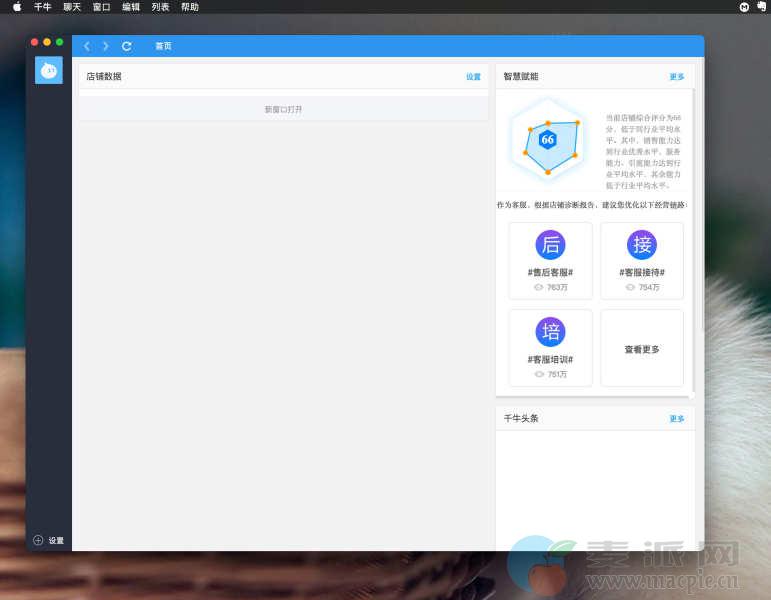Refresh the page using the reload icon
This screenshot has height=600, width=771.
126,46
